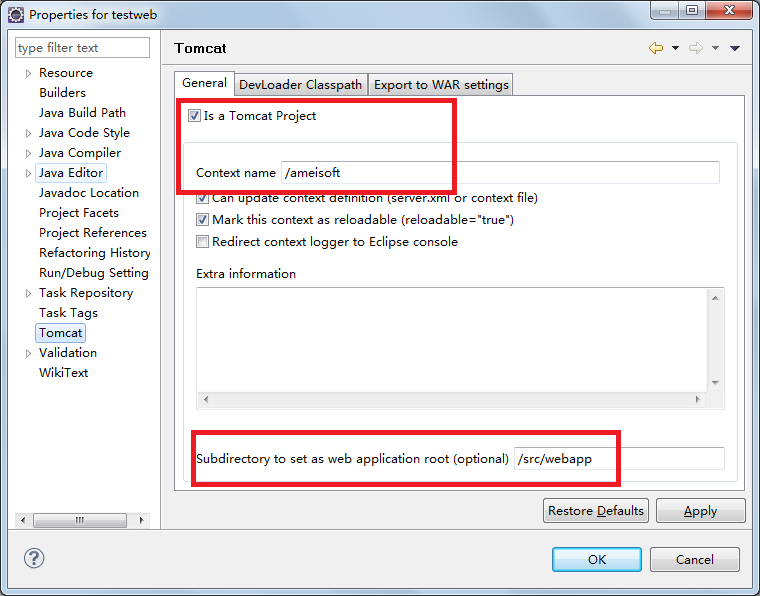Enable Redirect context logger to Eclipse console
Screen dimensions: 760x596
click(203, 242)
